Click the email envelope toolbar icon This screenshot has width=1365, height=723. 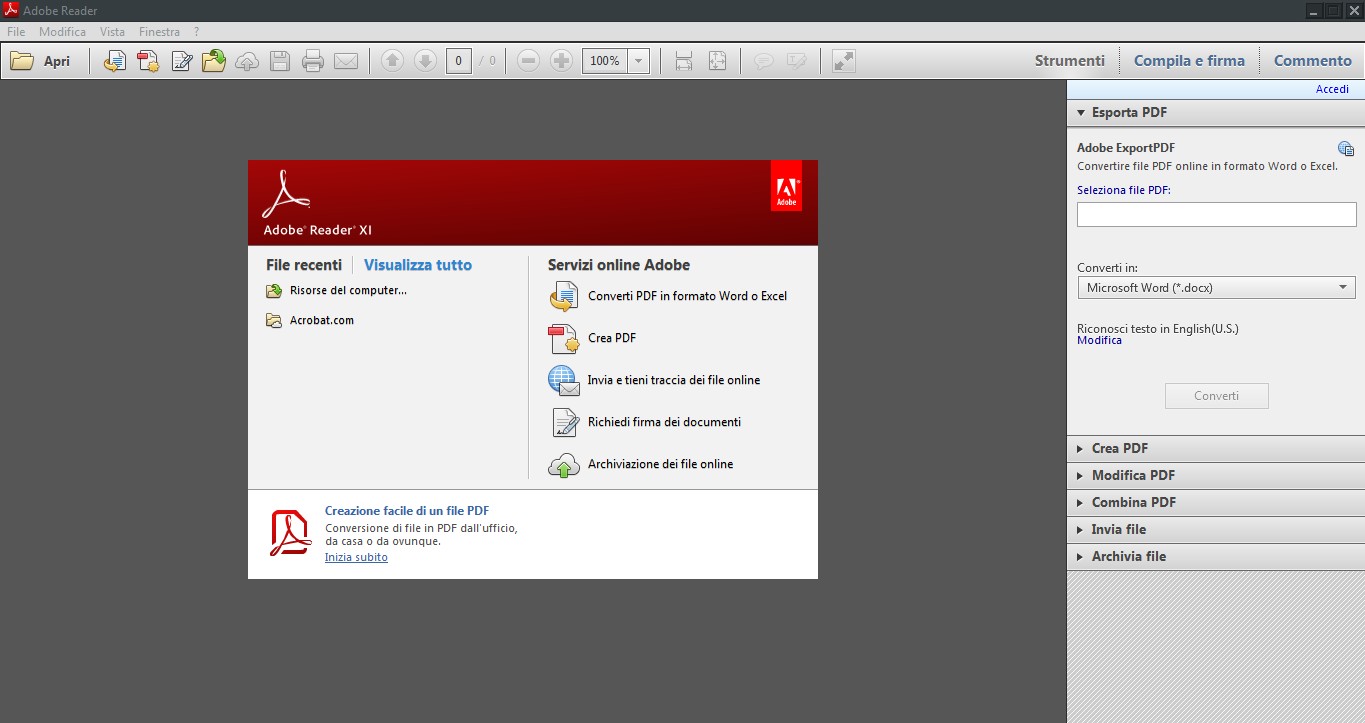[x=346, y=61]
